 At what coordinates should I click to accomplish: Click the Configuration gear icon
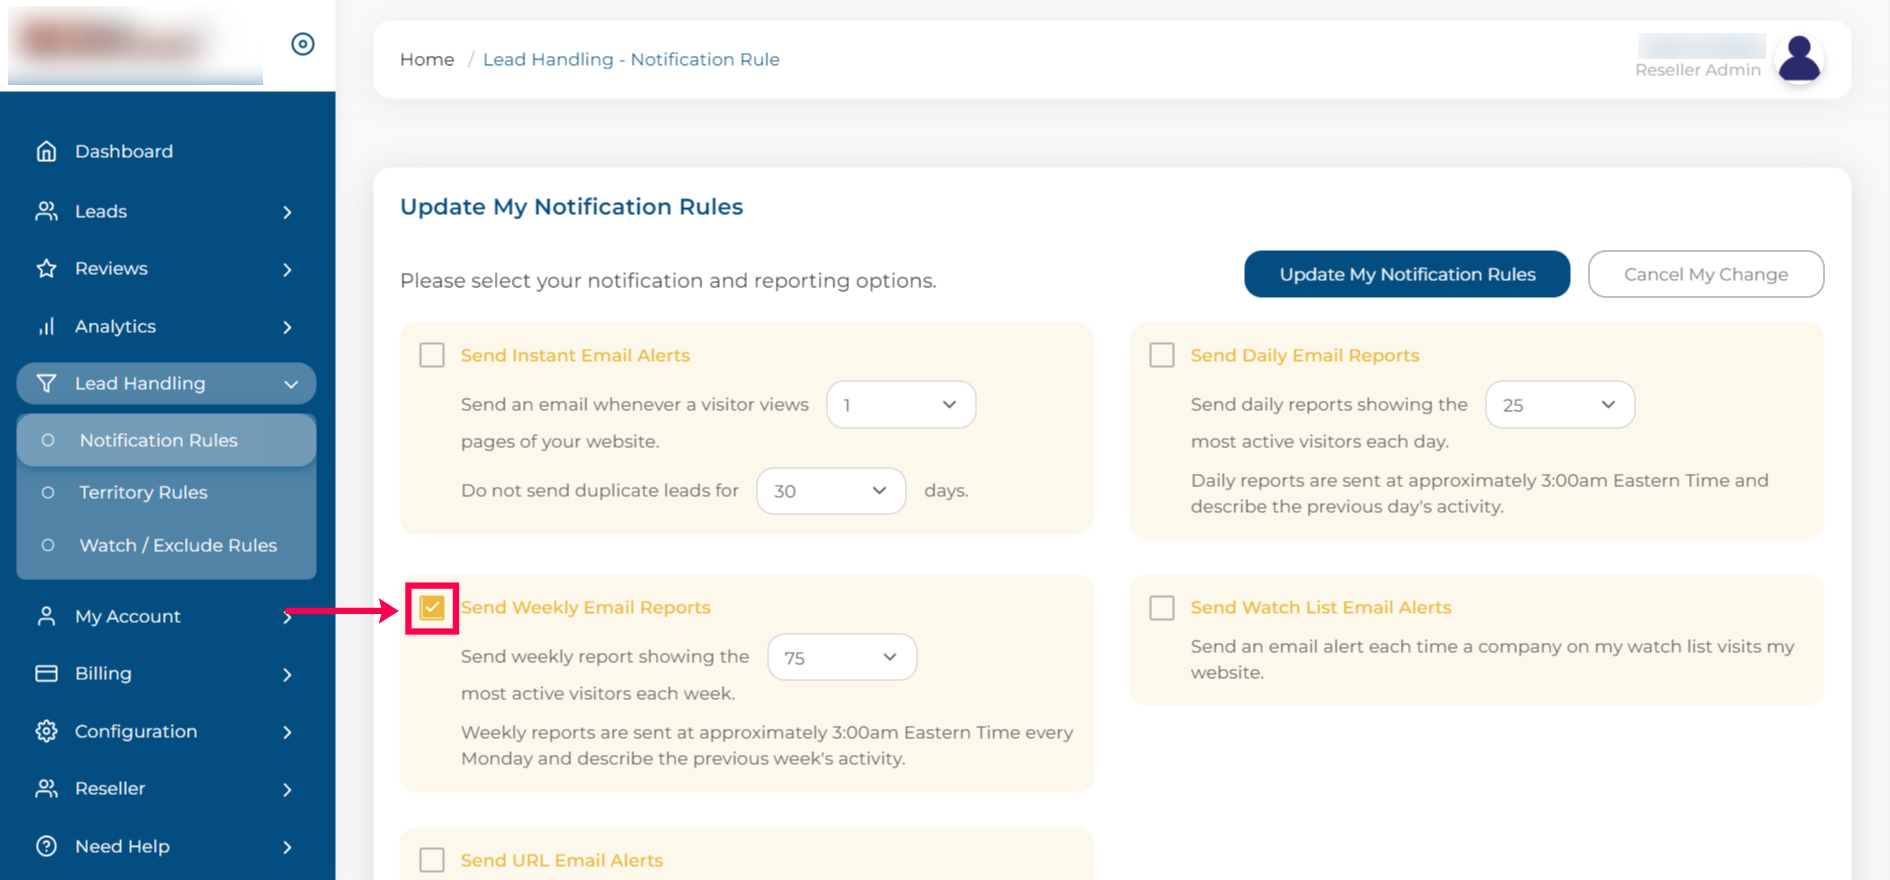(x=46, y=731)
